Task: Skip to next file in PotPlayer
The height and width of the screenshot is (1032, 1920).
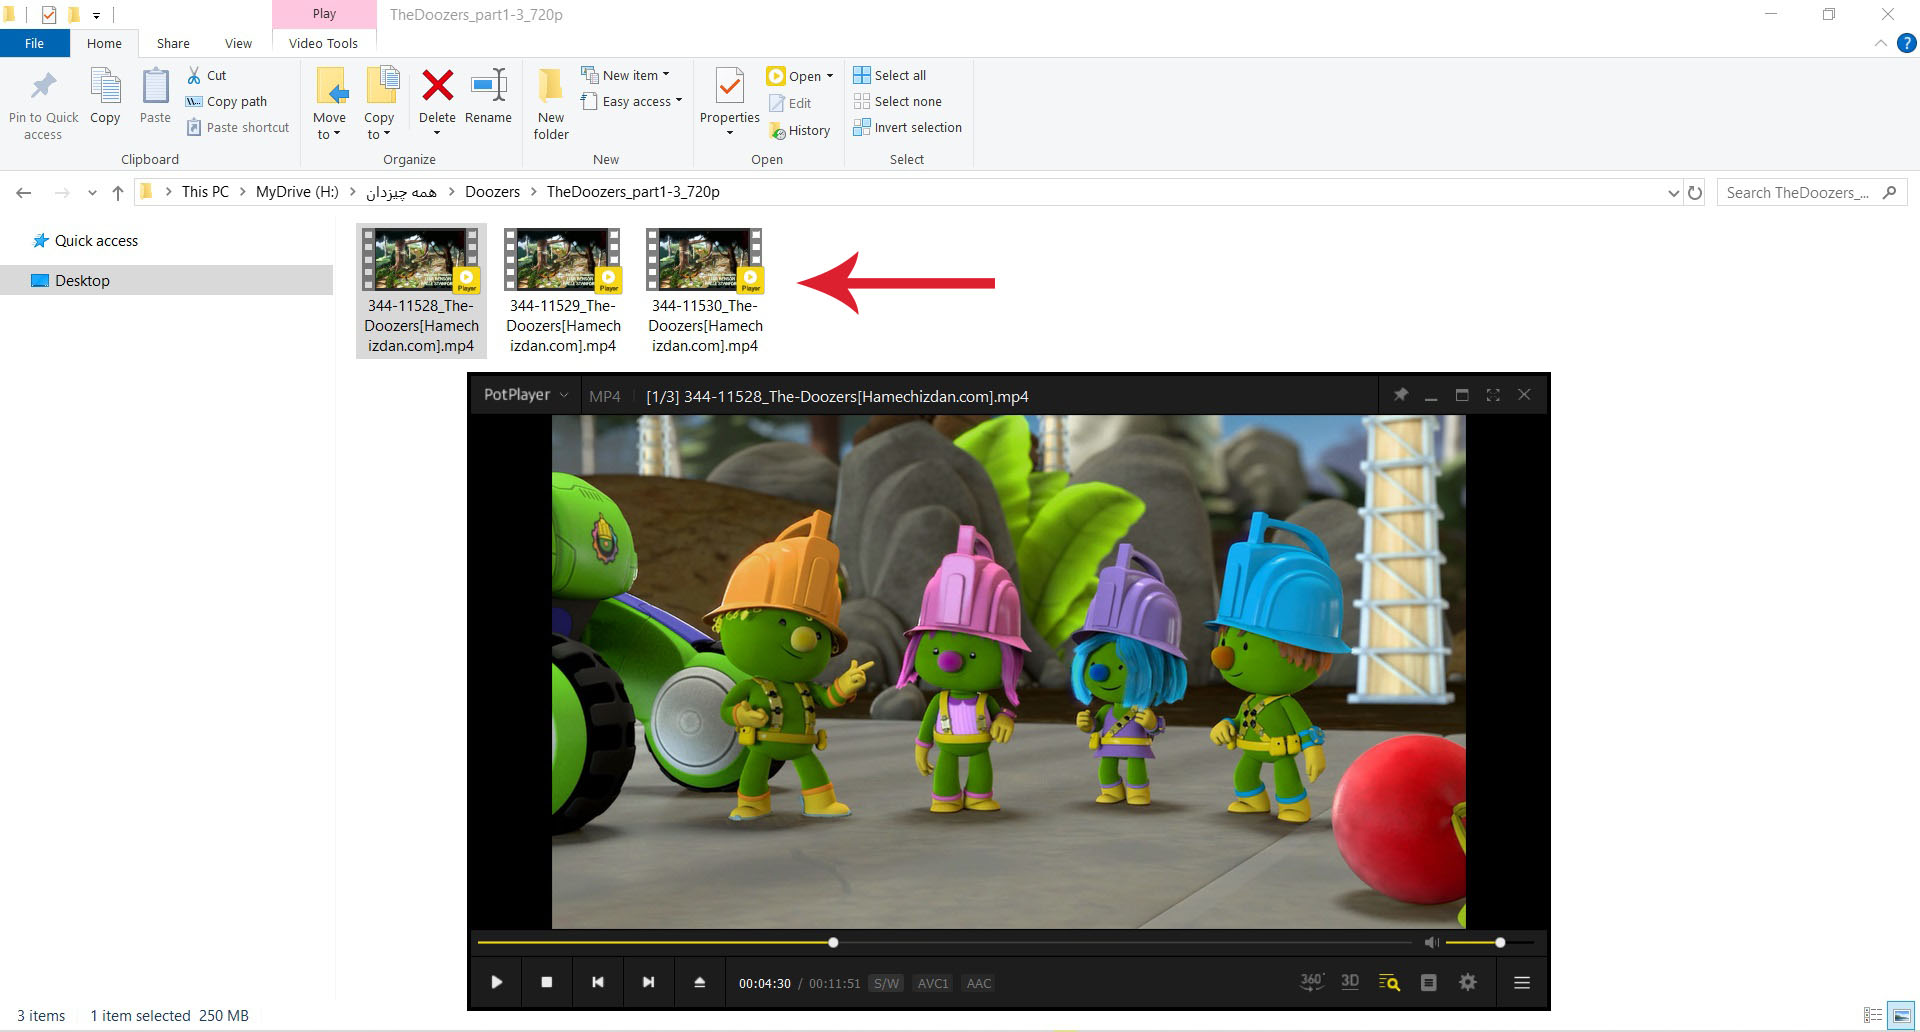Action: tap(648, 982)
